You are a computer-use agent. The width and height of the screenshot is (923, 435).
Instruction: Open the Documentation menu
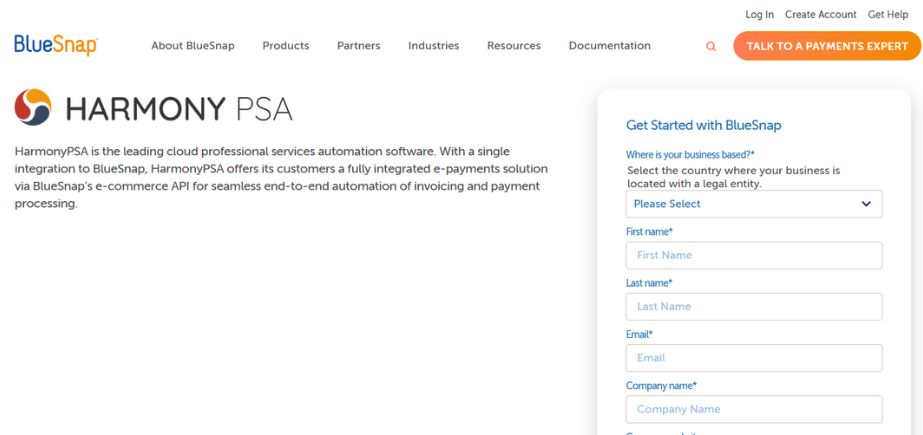coord(609,45)
